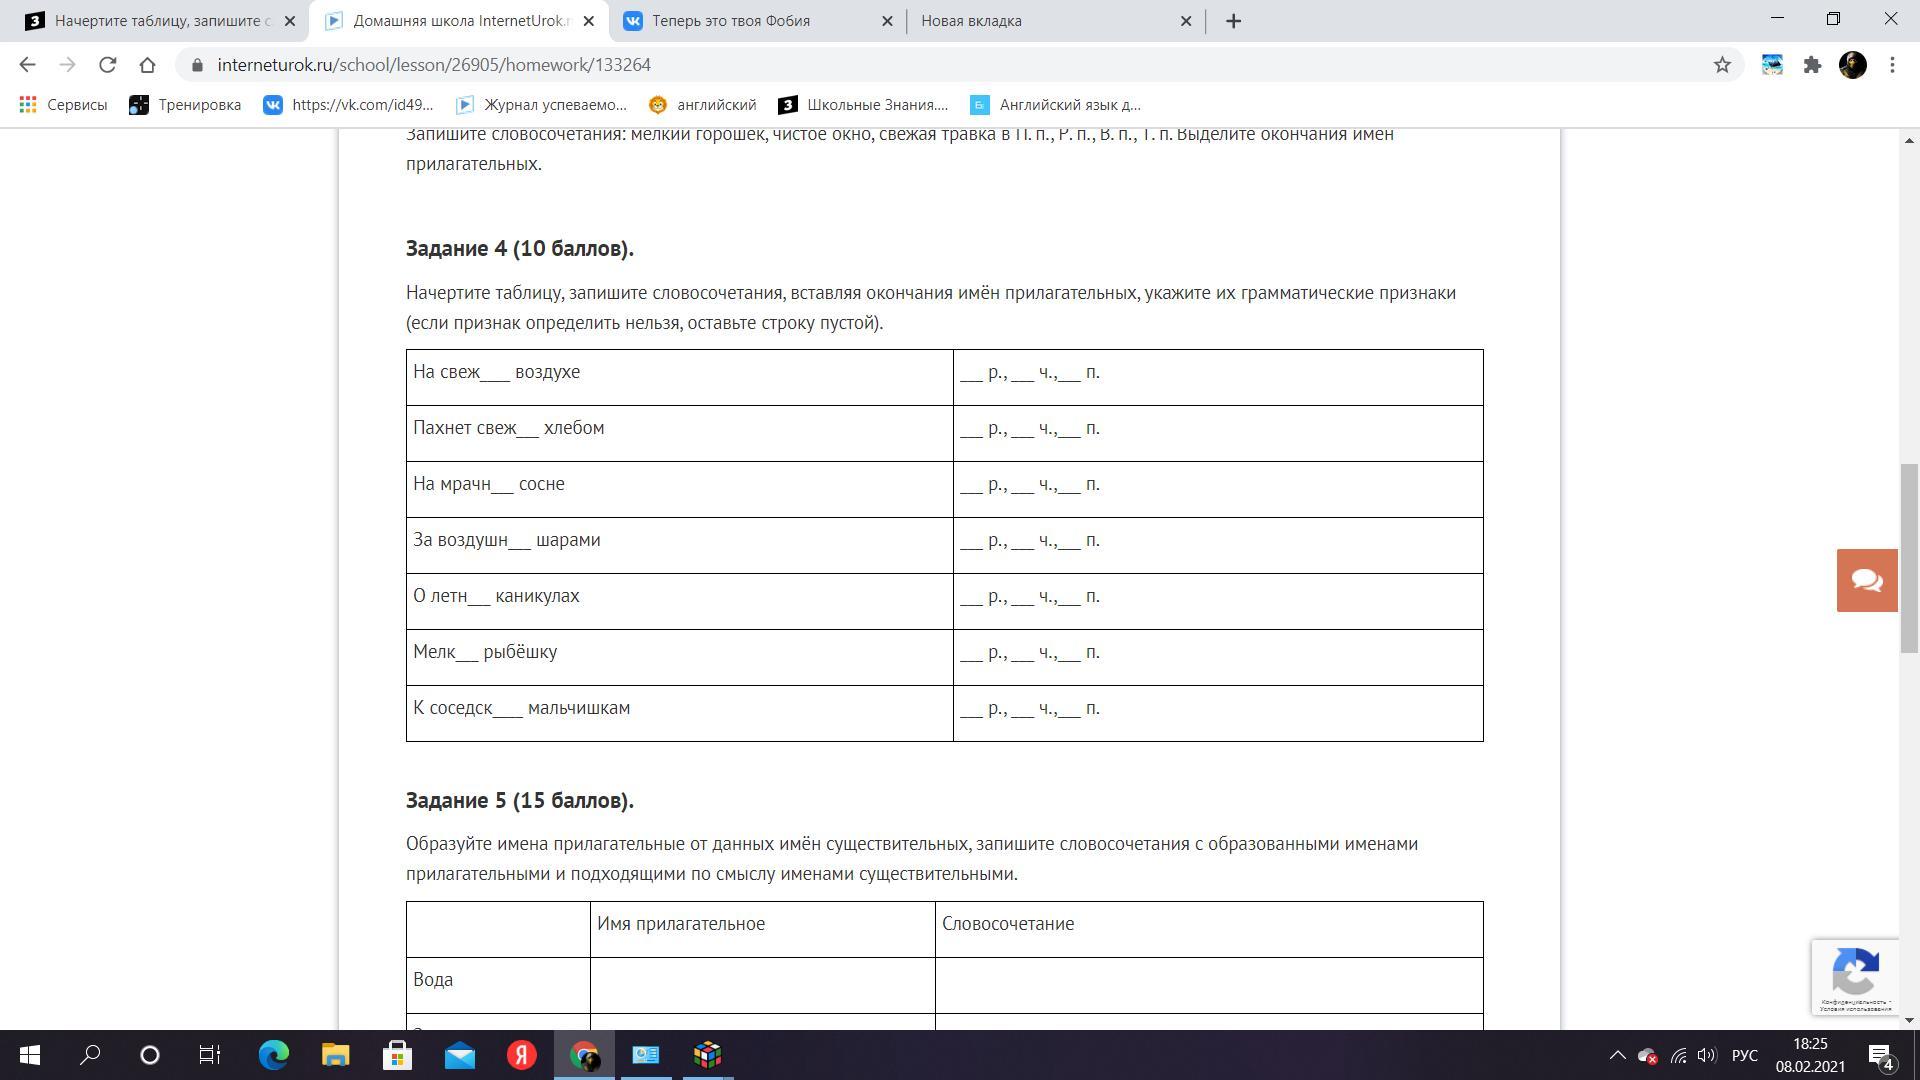Close the 'Начертите таблицу' tab
1920x1080 pixels.
pos(290,21)
